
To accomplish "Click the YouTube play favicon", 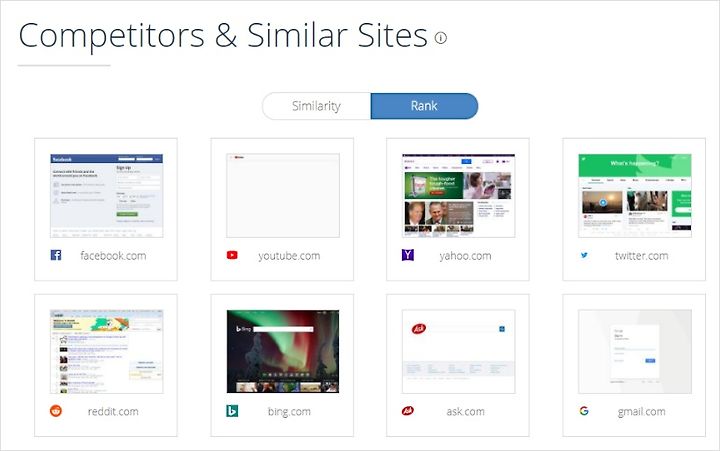I will click(232, 255).
